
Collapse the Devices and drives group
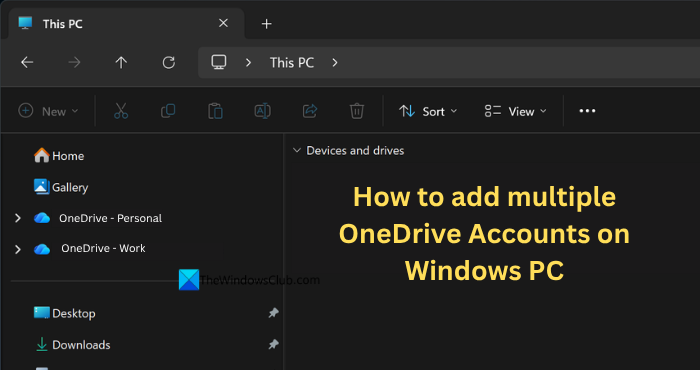tap(296, 150)
